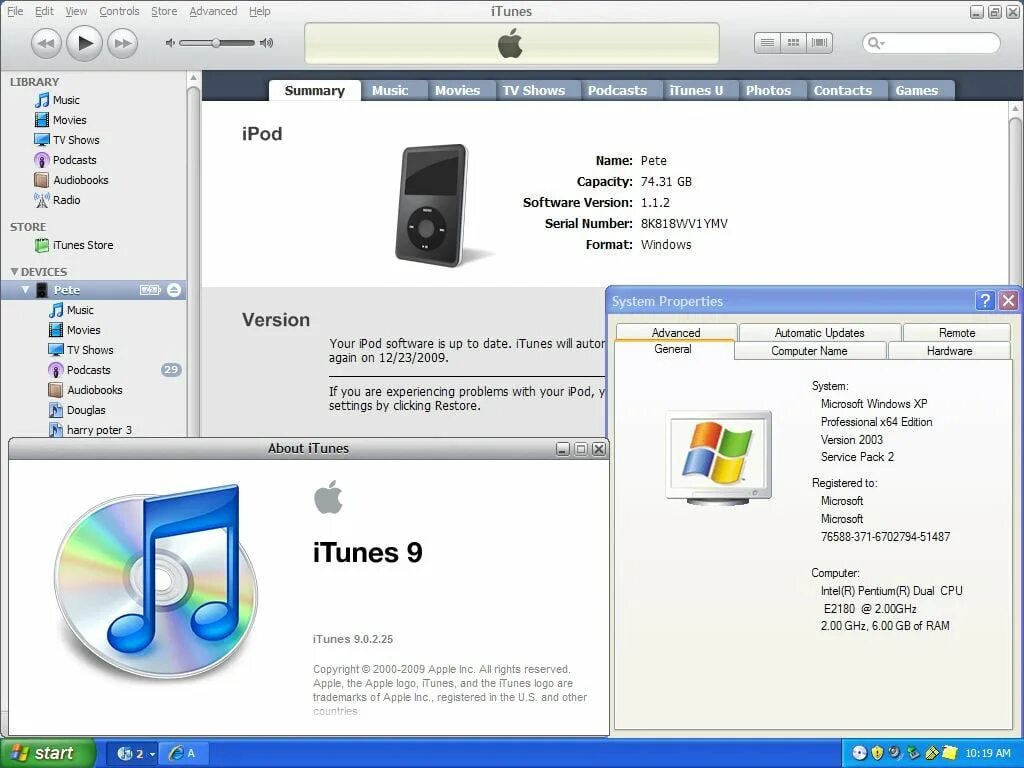Image resolution: width=1024 pixels, height=768 pixels.
Task: Click the System Properties help question button
Action: [984, 300]
